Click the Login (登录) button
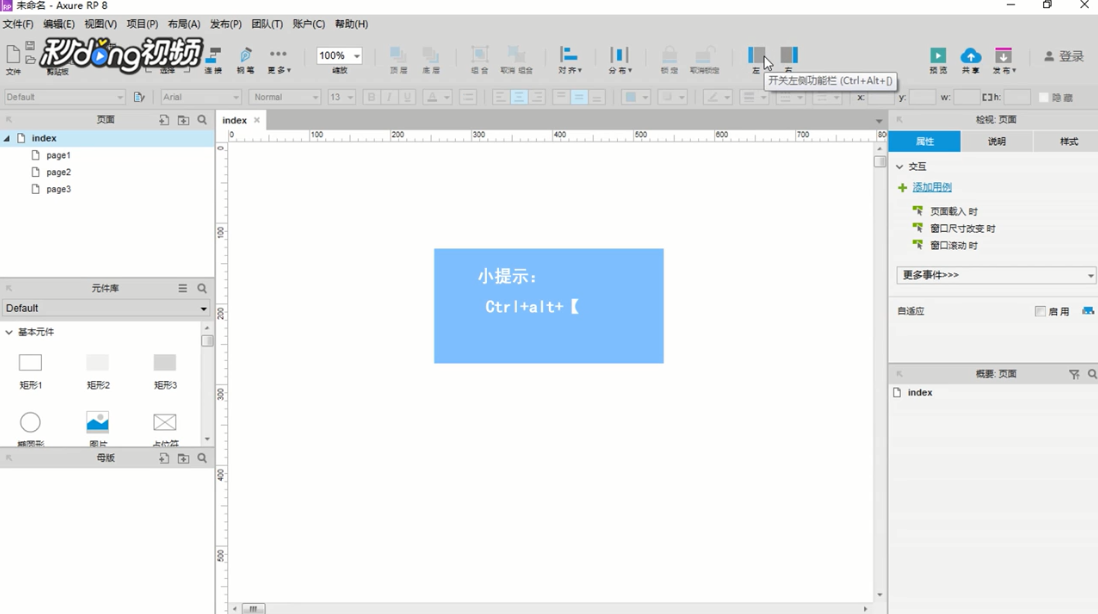The width and height of the screenshot is (1098, 614). click(1064, 56)
